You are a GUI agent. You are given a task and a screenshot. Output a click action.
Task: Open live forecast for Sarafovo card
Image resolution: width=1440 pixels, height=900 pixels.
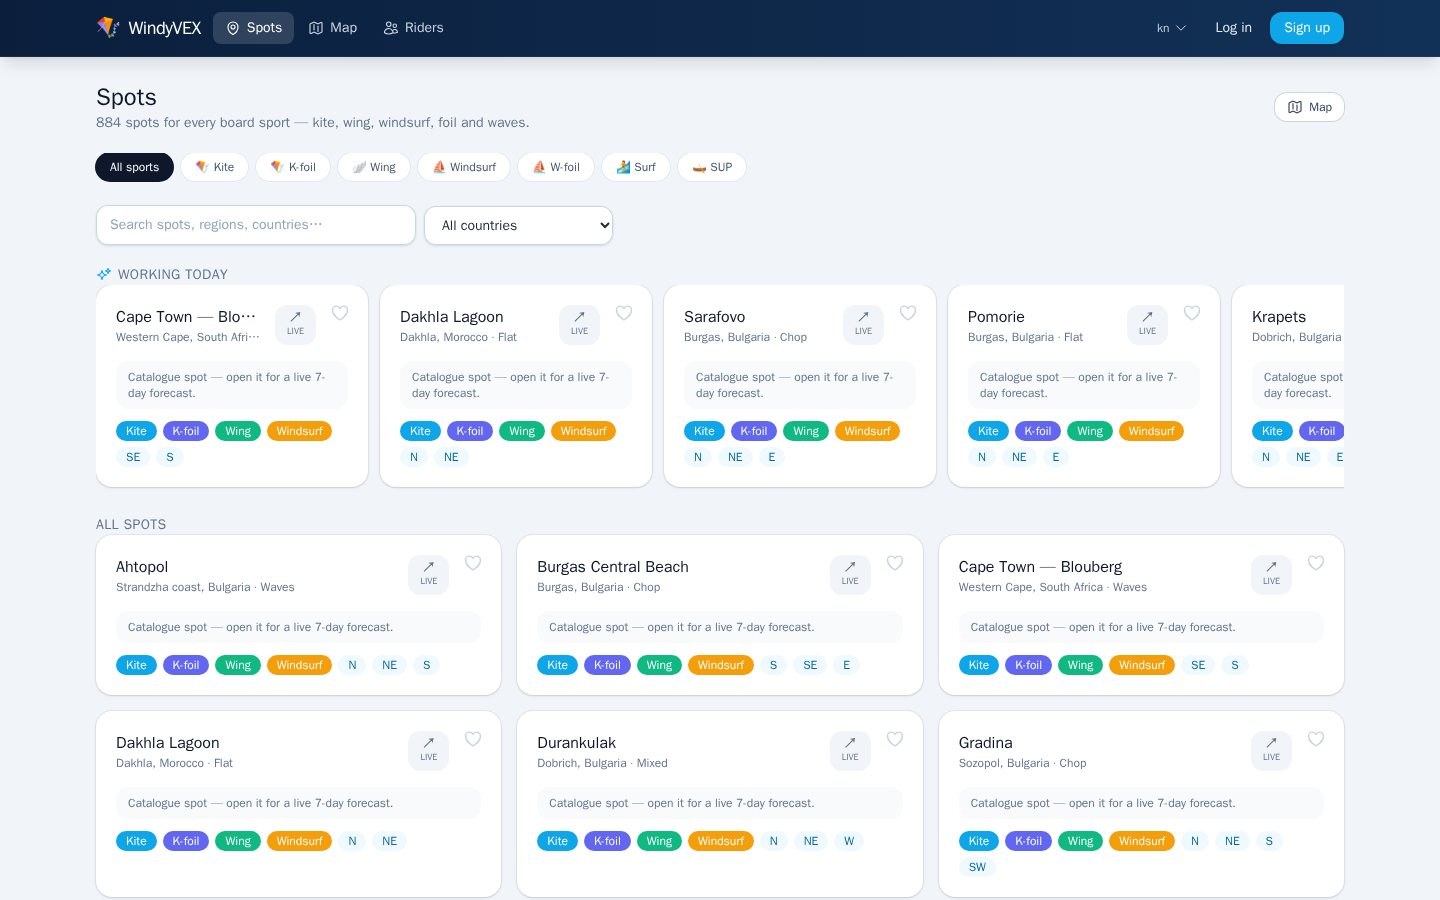pyautogui.click(x=863, y=324)
